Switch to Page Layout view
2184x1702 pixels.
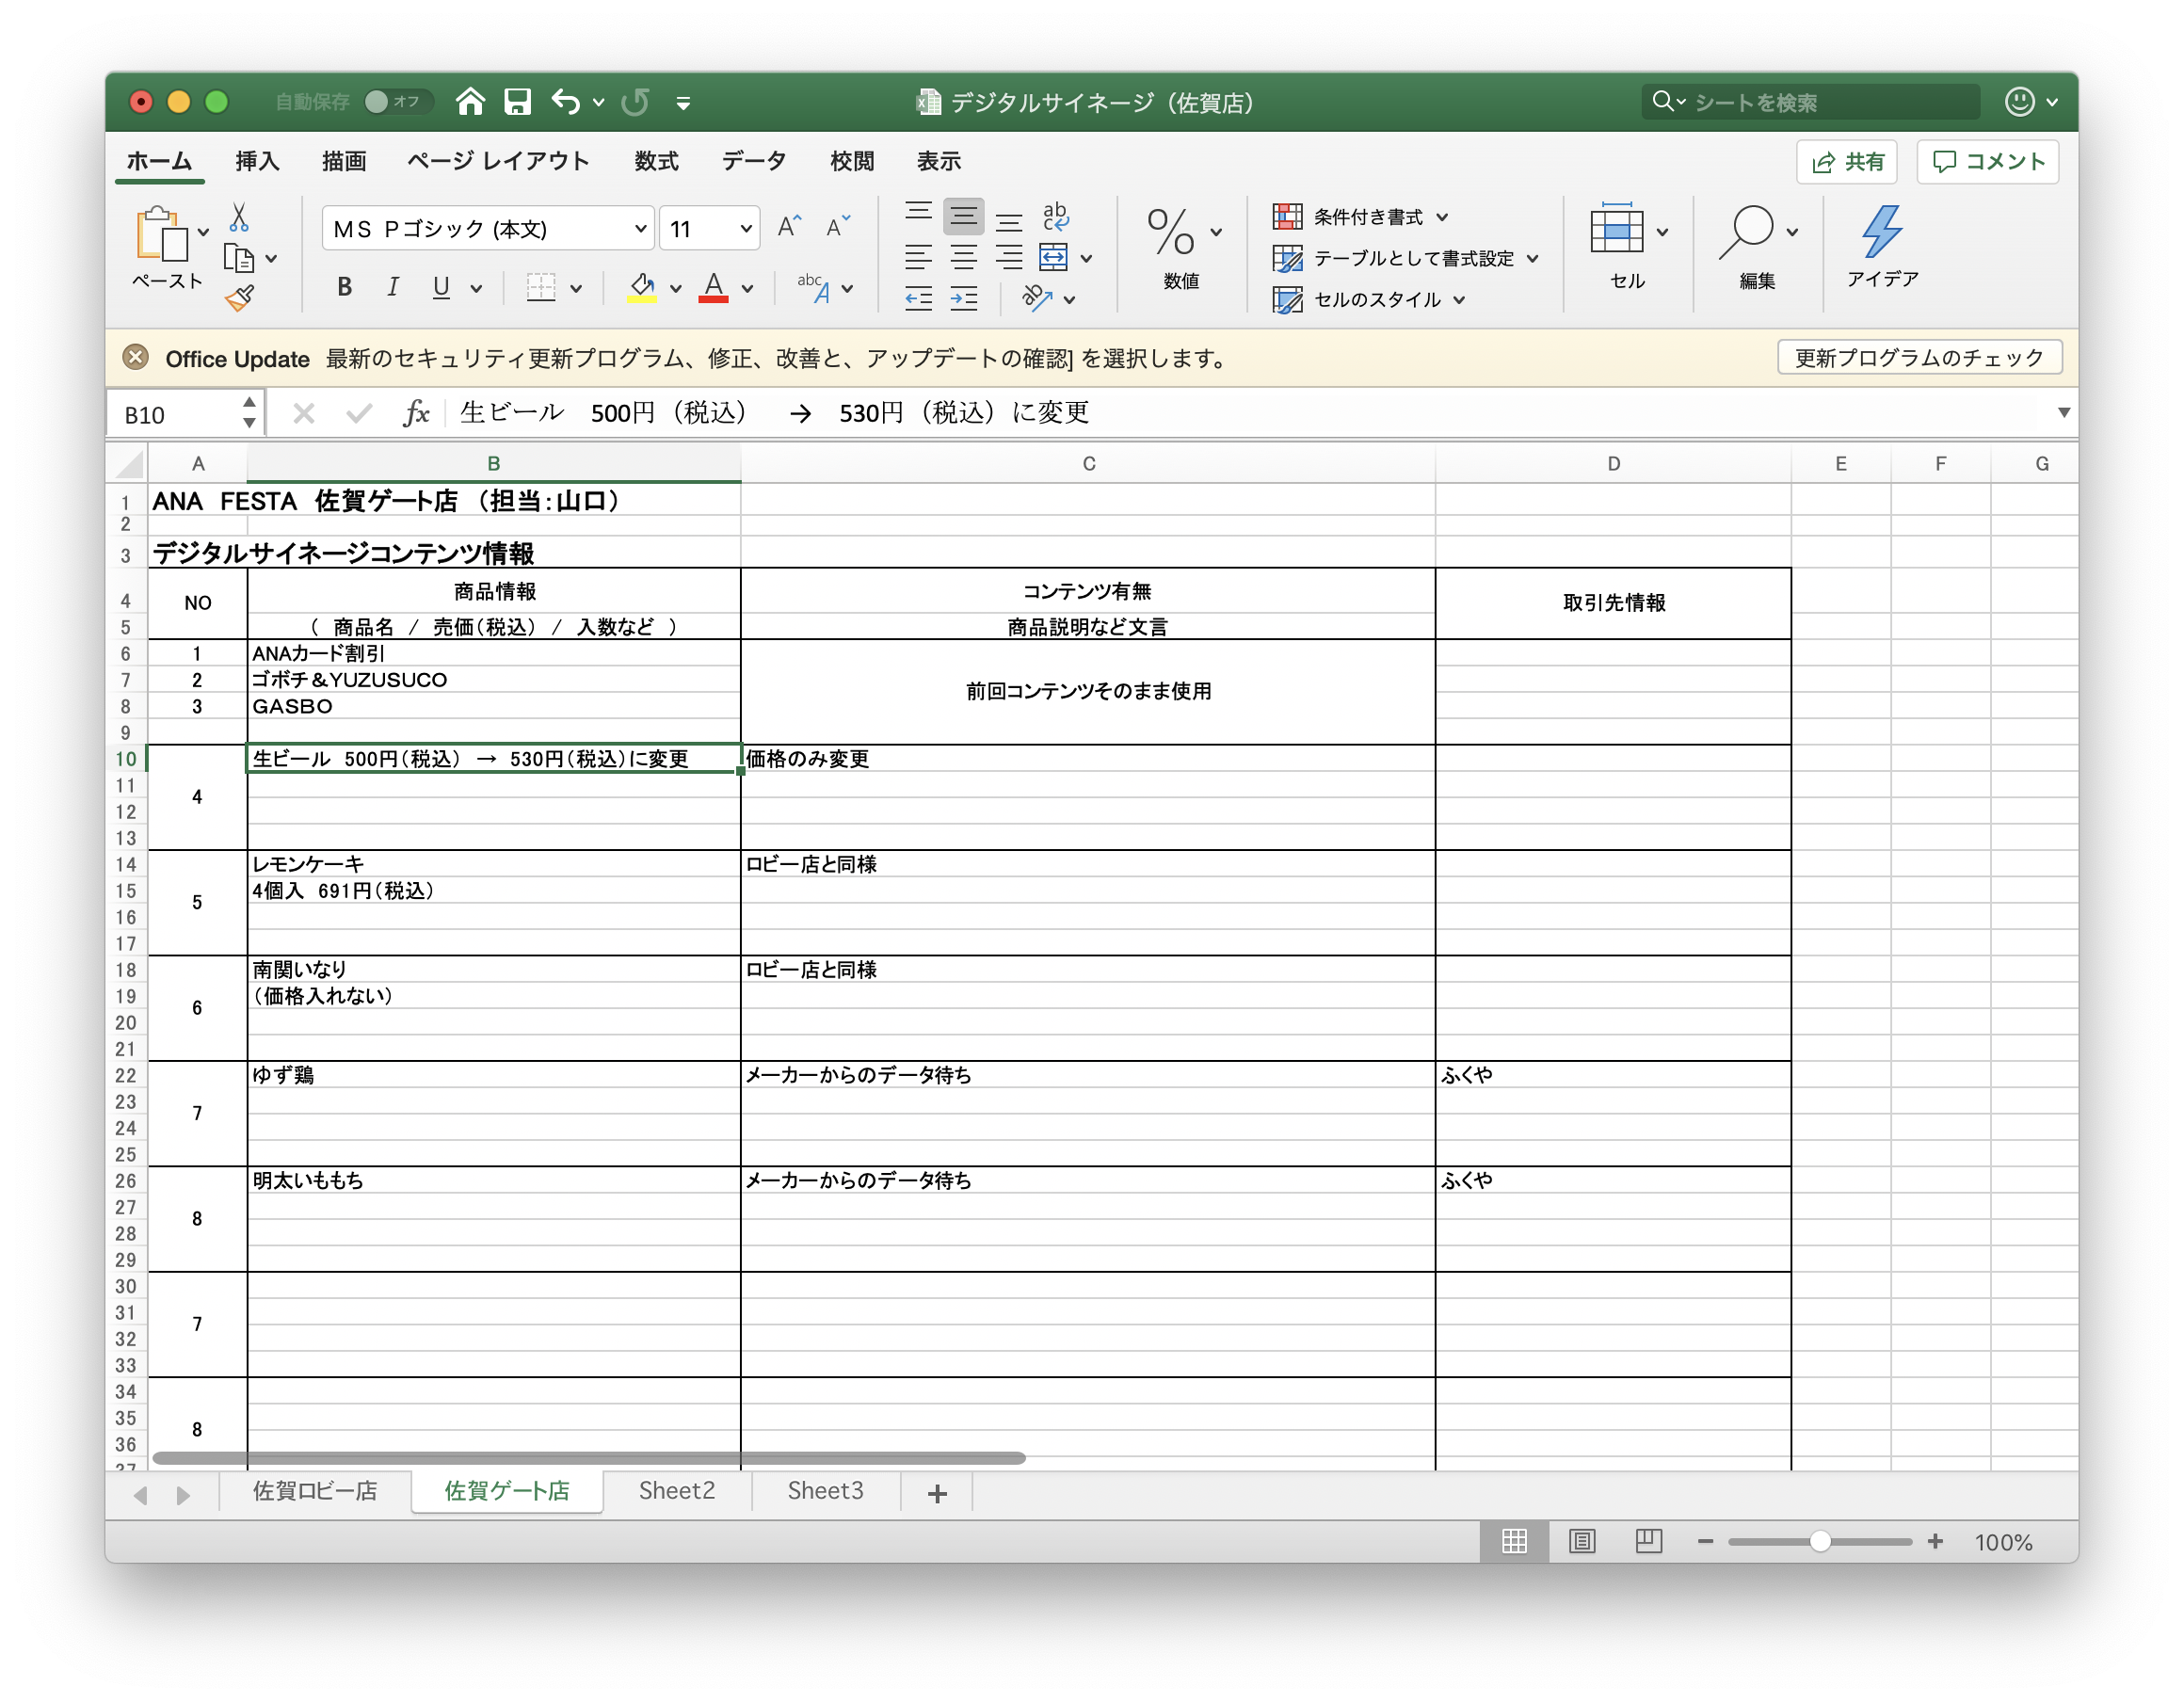[1581, 1541]
